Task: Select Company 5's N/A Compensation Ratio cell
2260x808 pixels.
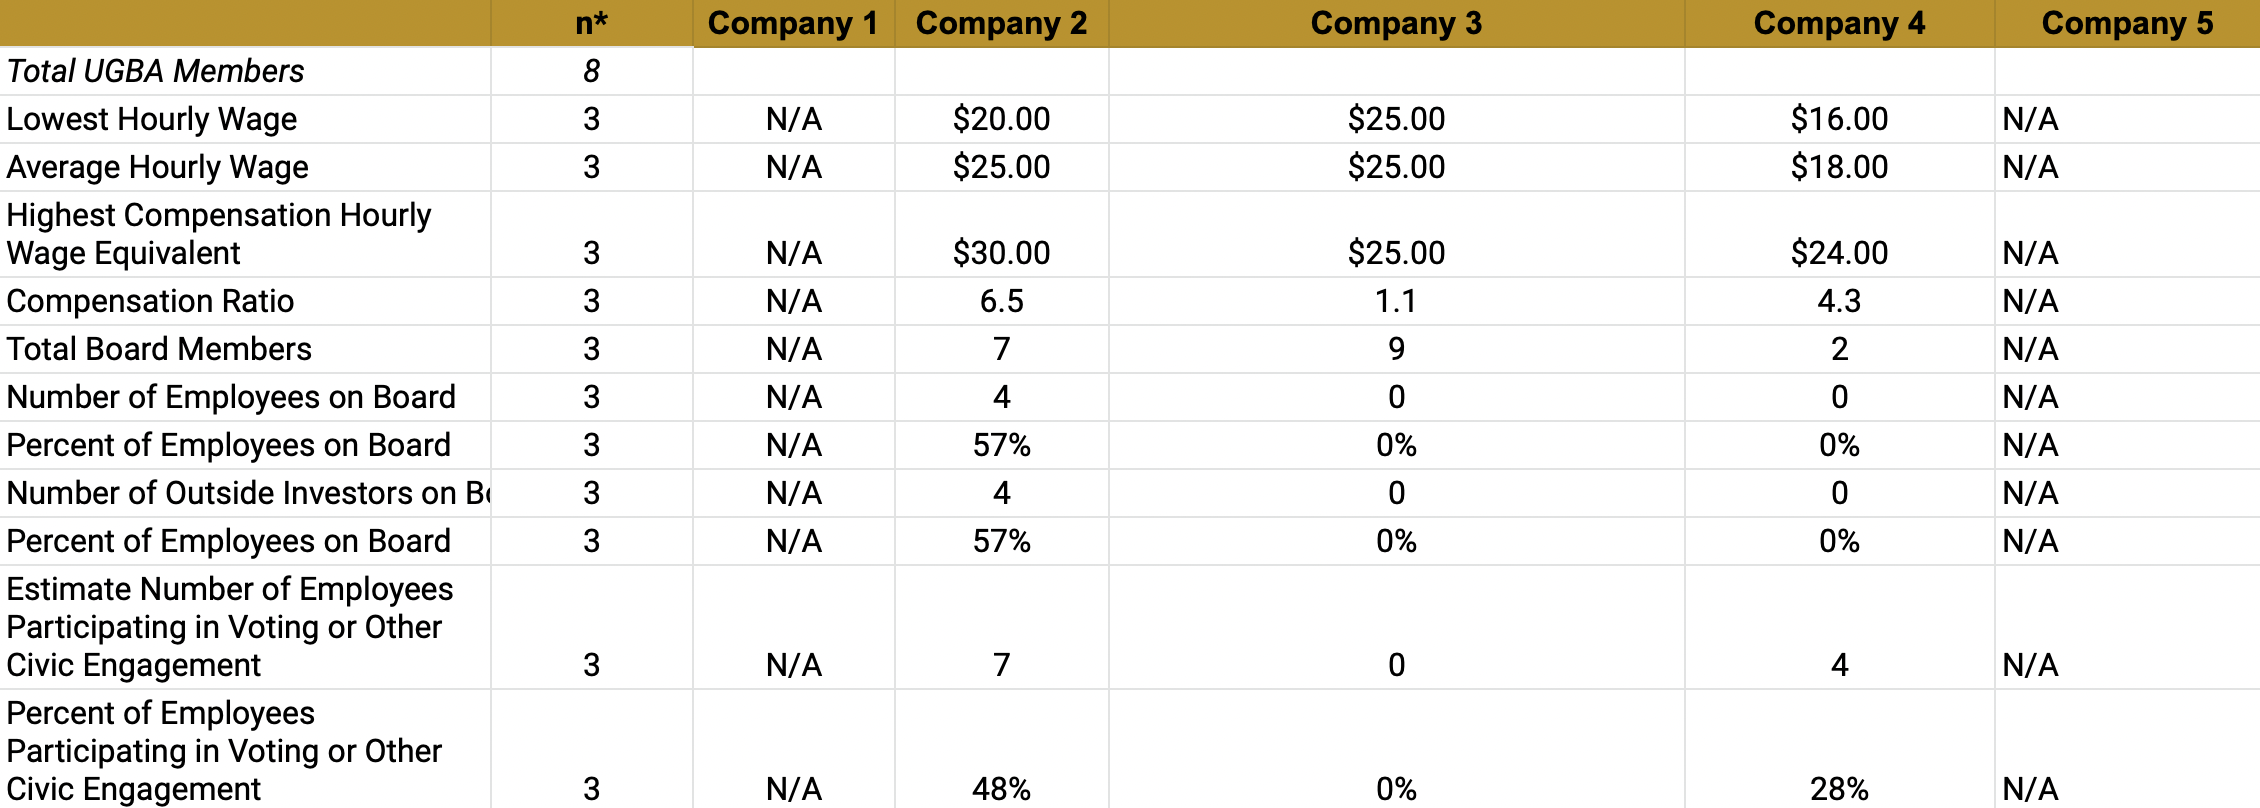Action: (x=2030, y=301)
